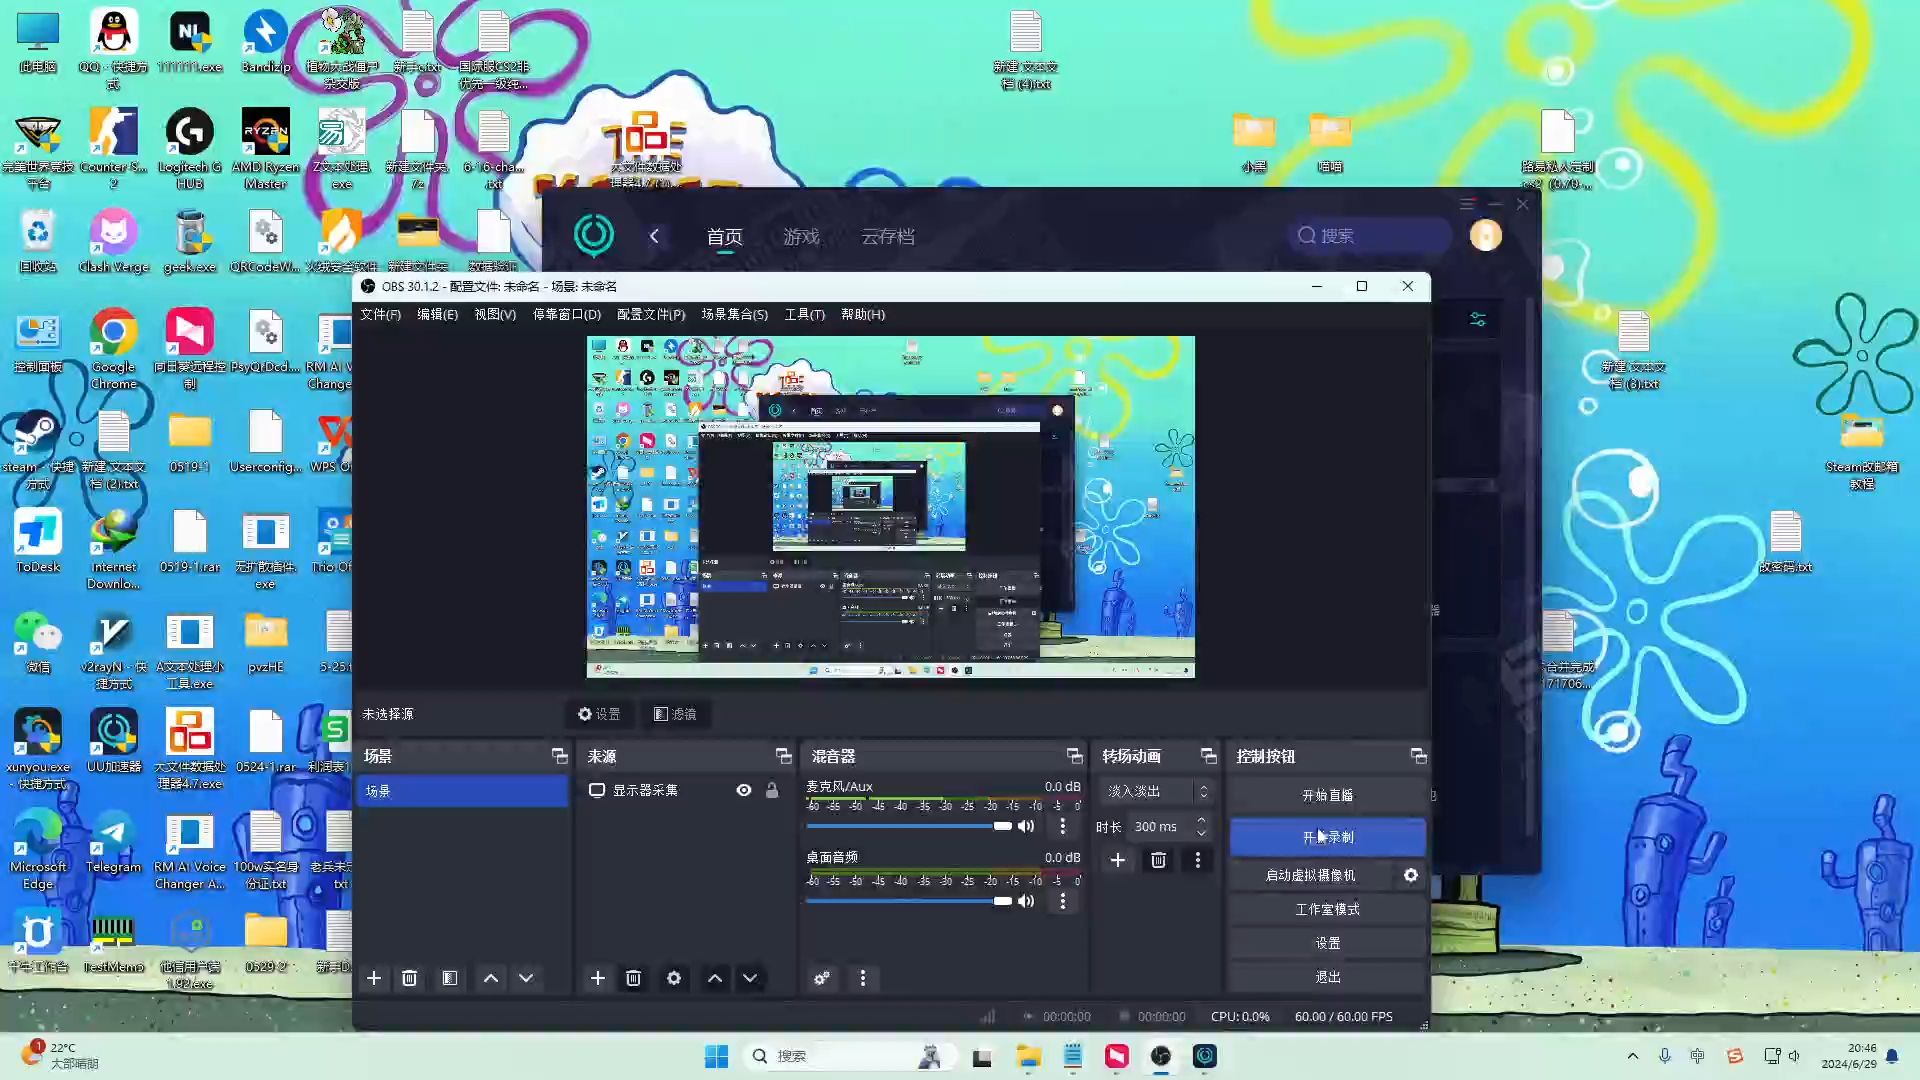Click 搜索 field in game launcher
This screenshot has height=1080, width=1920.
(1370, 235)
